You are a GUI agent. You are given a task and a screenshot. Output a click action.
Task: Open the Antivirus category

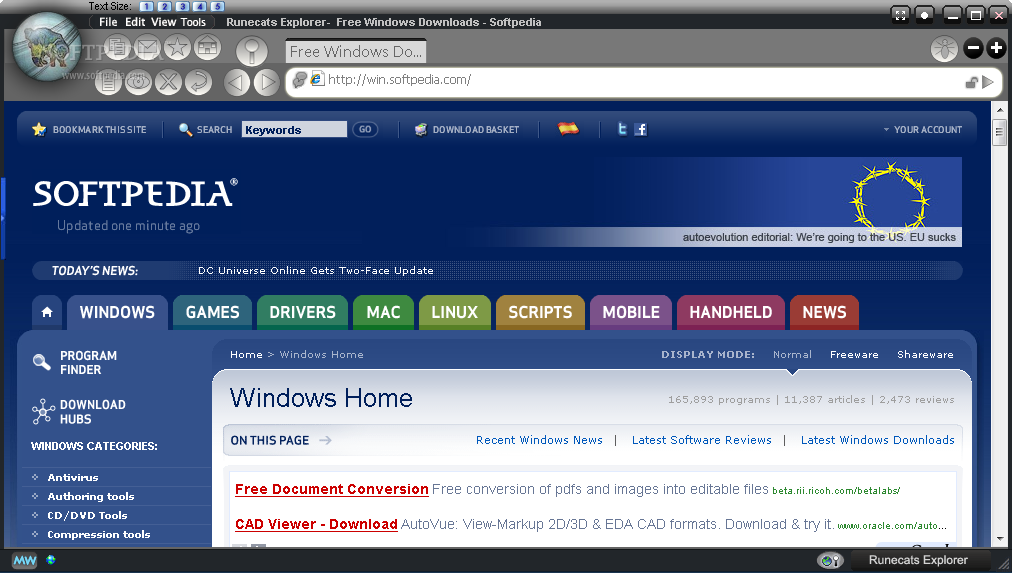pyautogui.click(x=73, y=478)
